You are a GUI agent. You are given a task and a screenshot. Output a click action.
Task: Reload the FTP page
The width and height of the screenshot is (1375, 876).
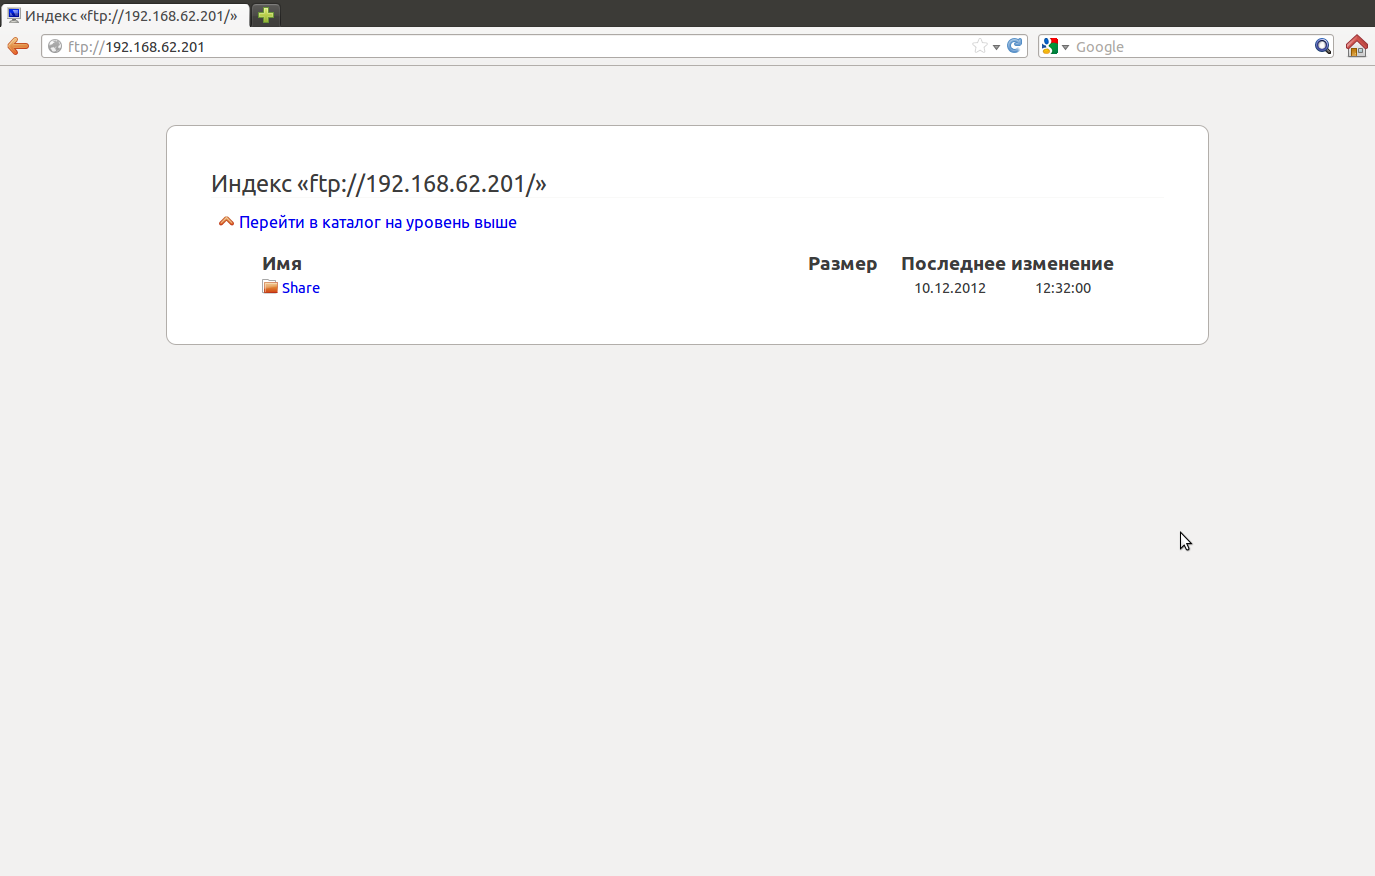(1015, 46)
